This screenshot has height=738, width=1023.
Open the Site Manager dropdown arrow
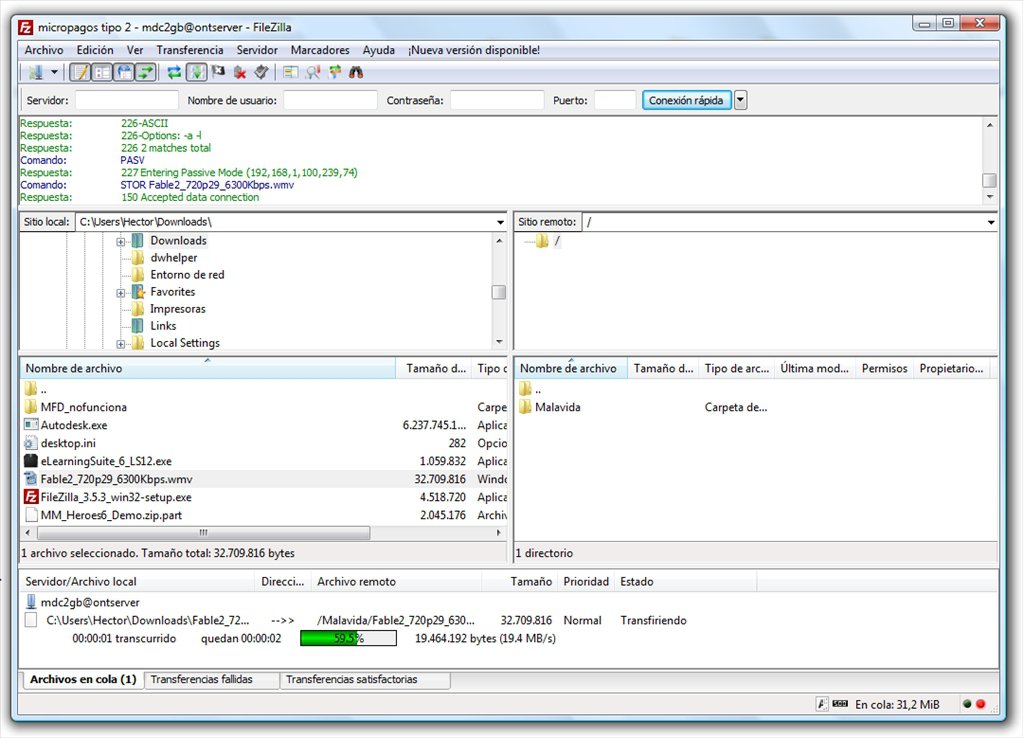pos(53,72)
